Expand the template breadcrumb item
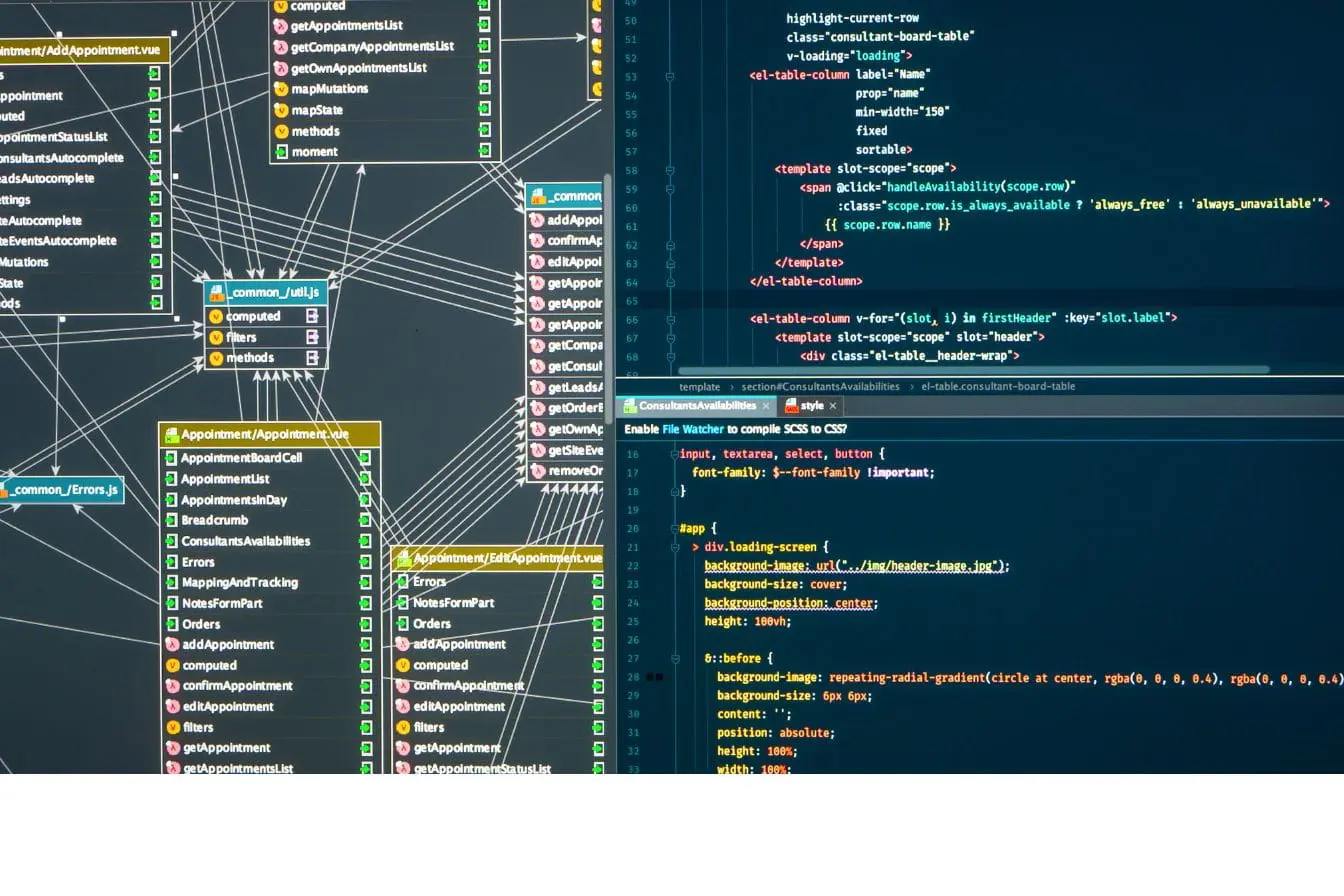 point(699,386)
